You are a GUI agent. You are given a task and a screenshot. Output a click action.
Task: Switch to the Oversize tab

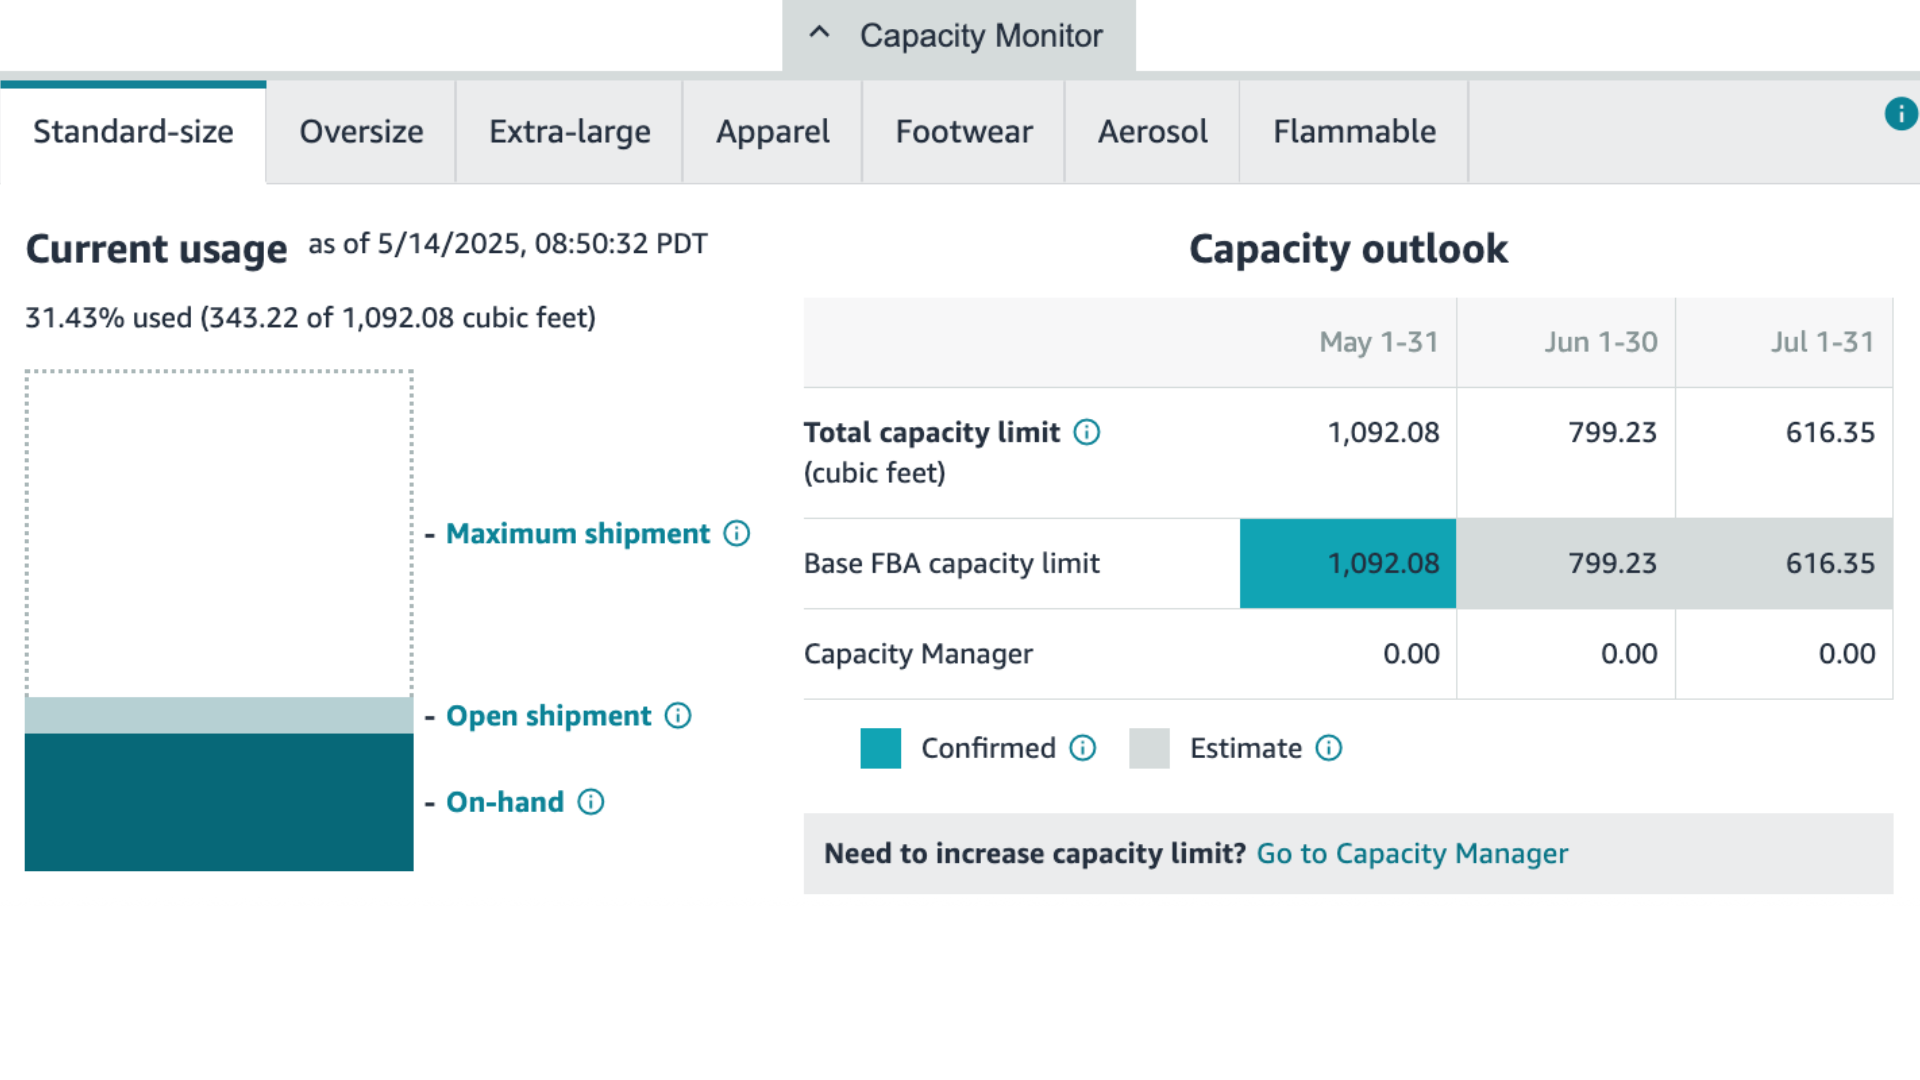(361, 132)
